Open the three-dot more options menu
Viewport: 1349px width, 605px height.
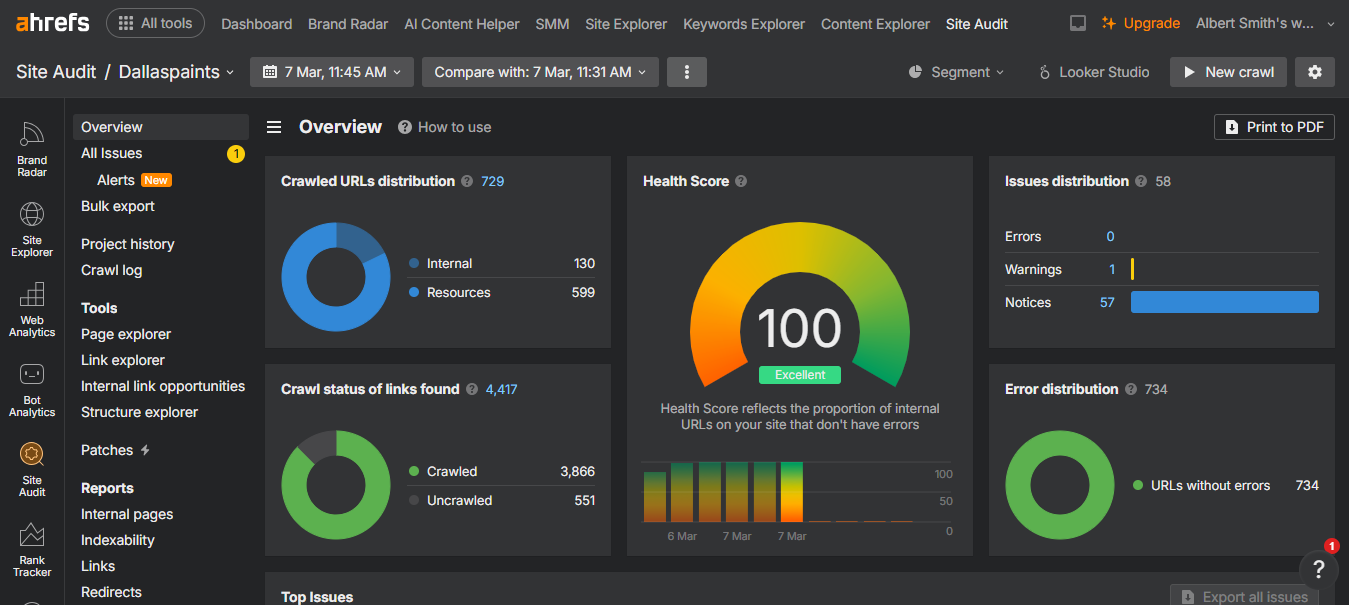pos(687,72)
